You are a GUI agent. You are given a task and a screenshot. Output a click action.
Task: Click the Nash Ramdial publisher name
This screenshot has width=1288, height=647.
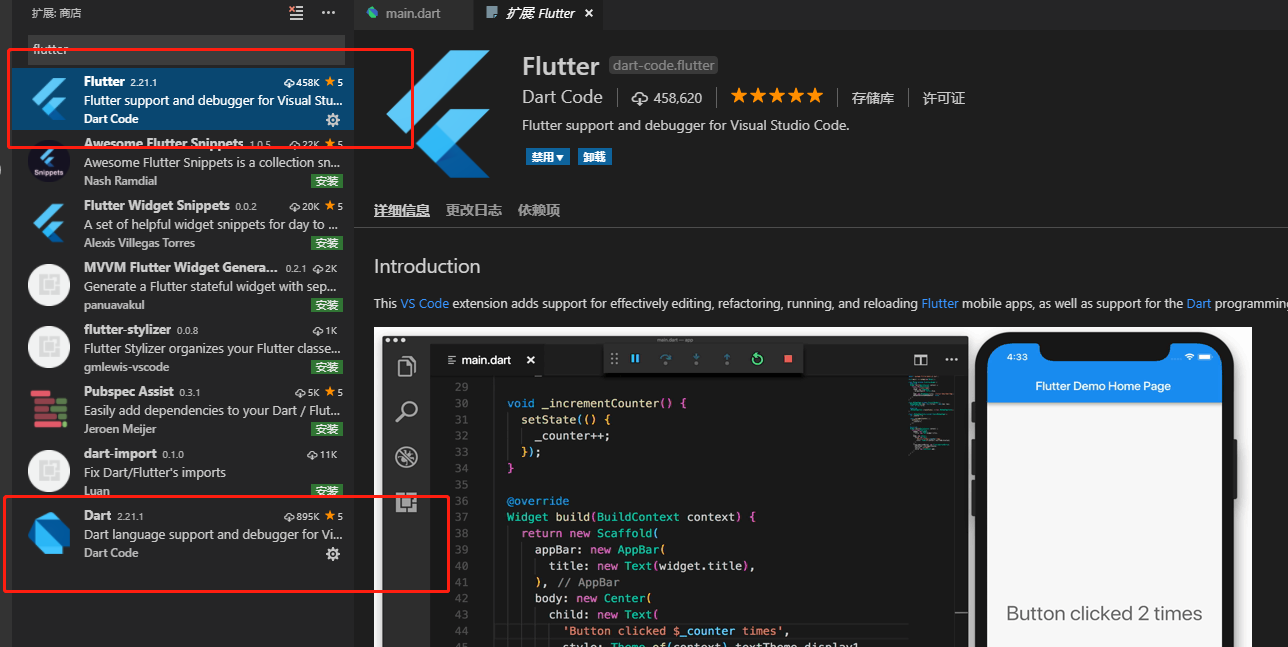click(120, 181)
